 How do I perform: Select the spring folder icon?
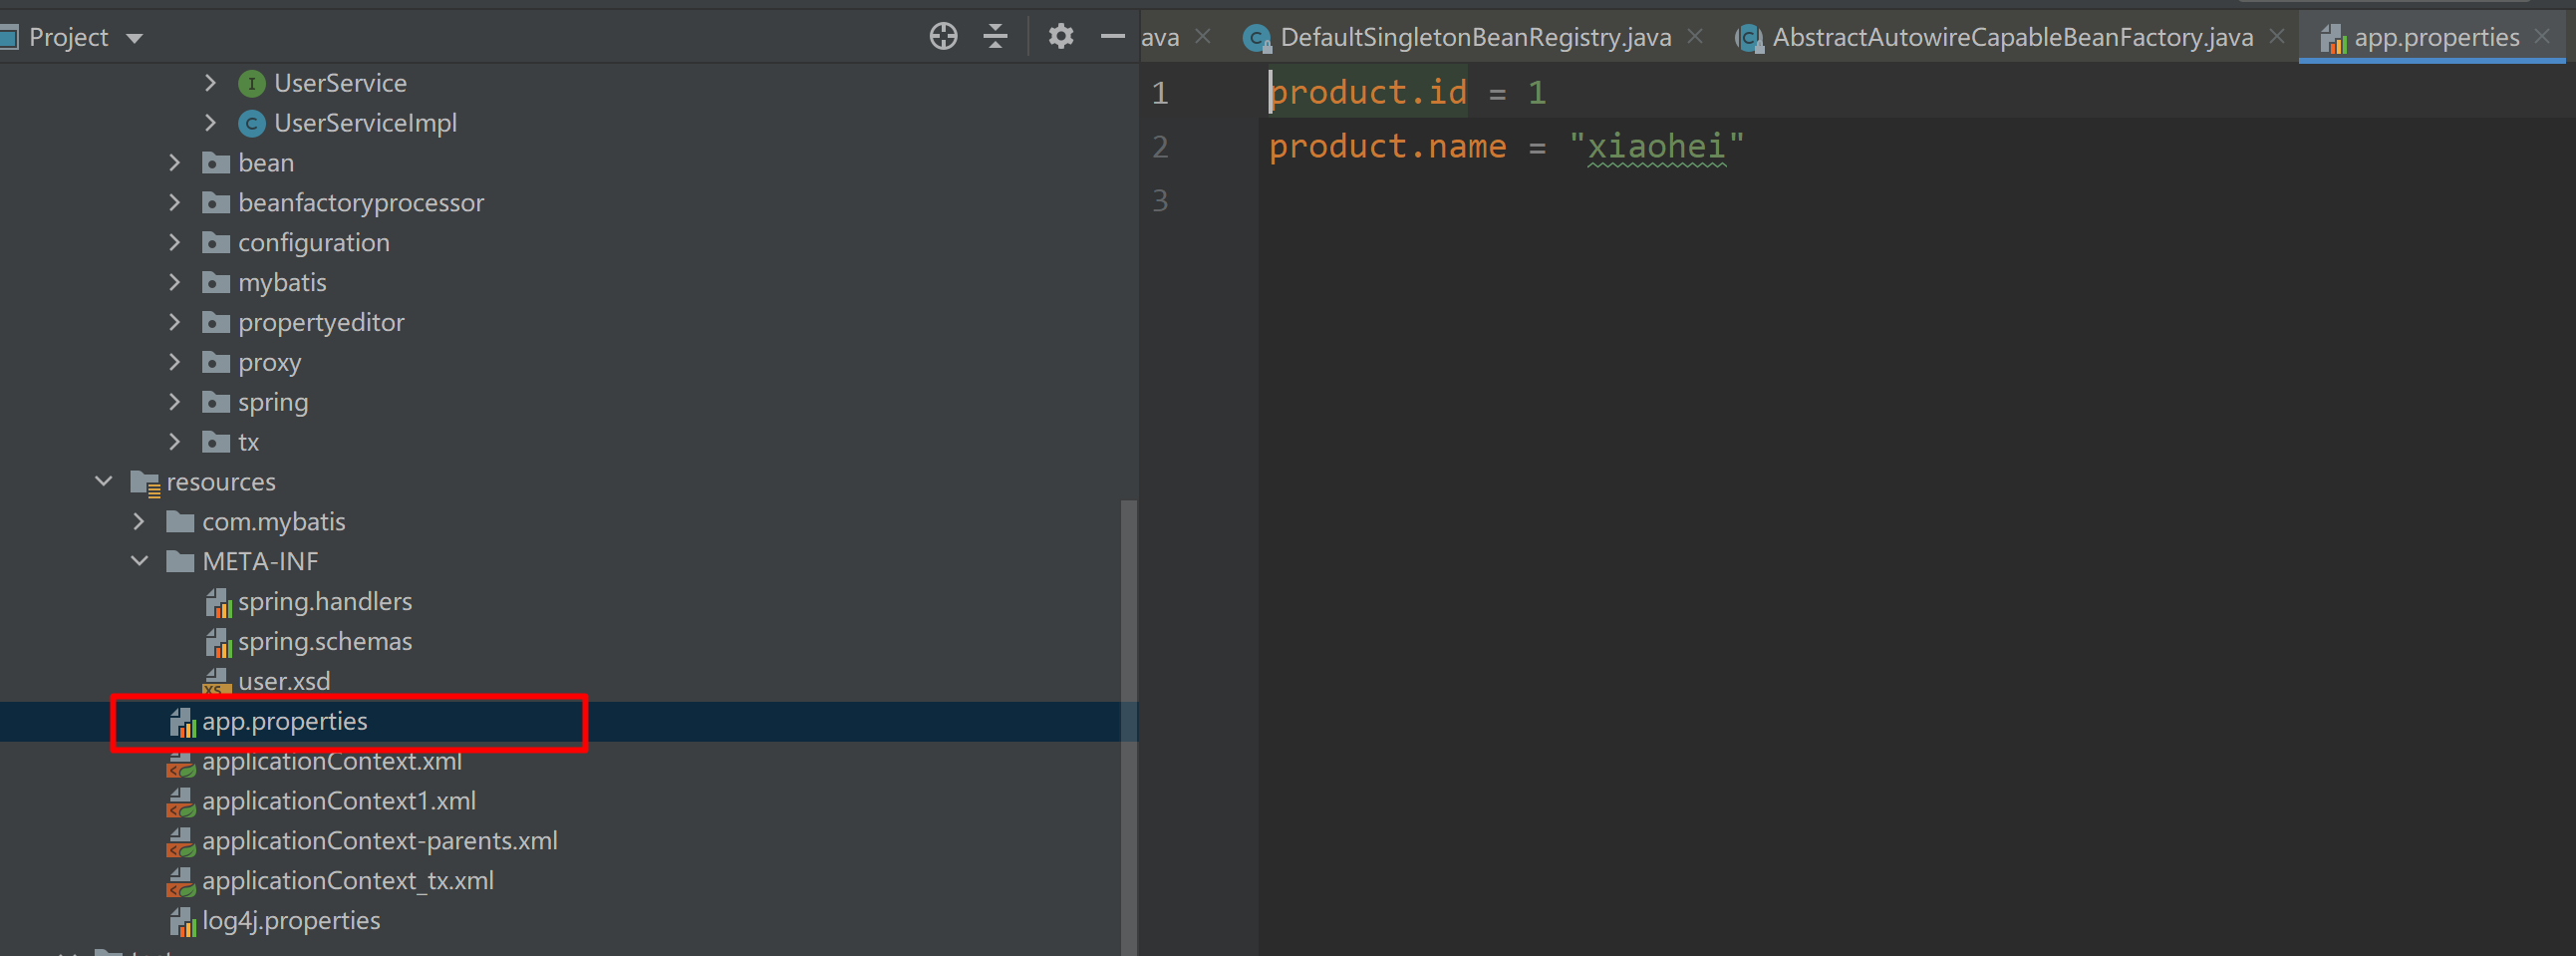pyautogui.click(x=216, y=402)
